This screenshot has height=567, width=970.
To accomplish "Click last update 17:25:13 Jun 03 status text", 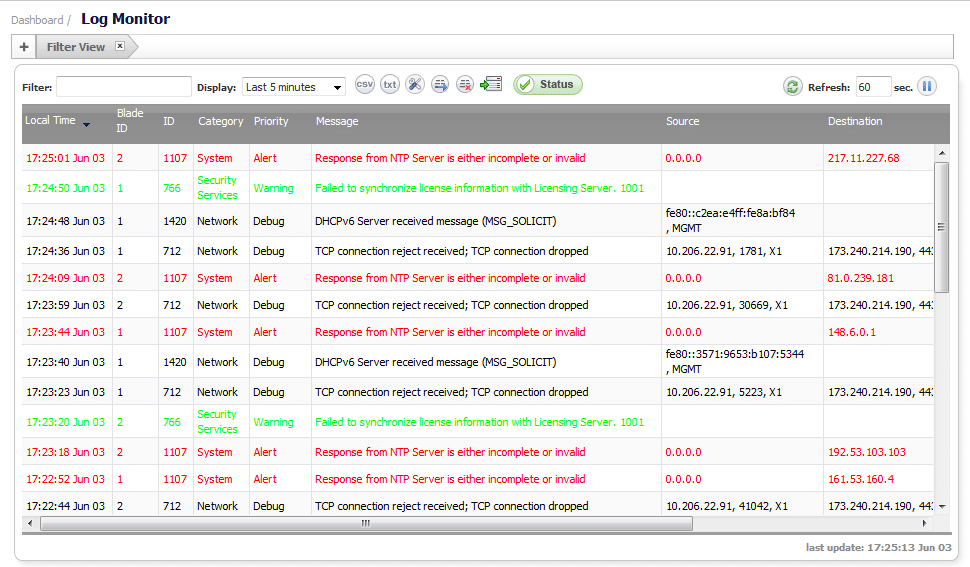I will (x=878, y=547).
